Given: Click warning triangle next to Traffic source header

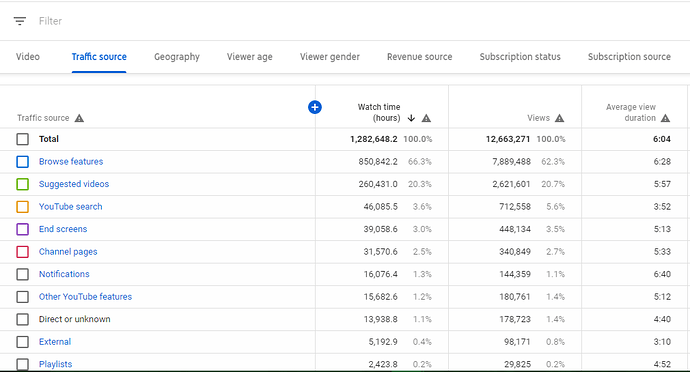Looking at the screenshot, I should coord(79,118).
